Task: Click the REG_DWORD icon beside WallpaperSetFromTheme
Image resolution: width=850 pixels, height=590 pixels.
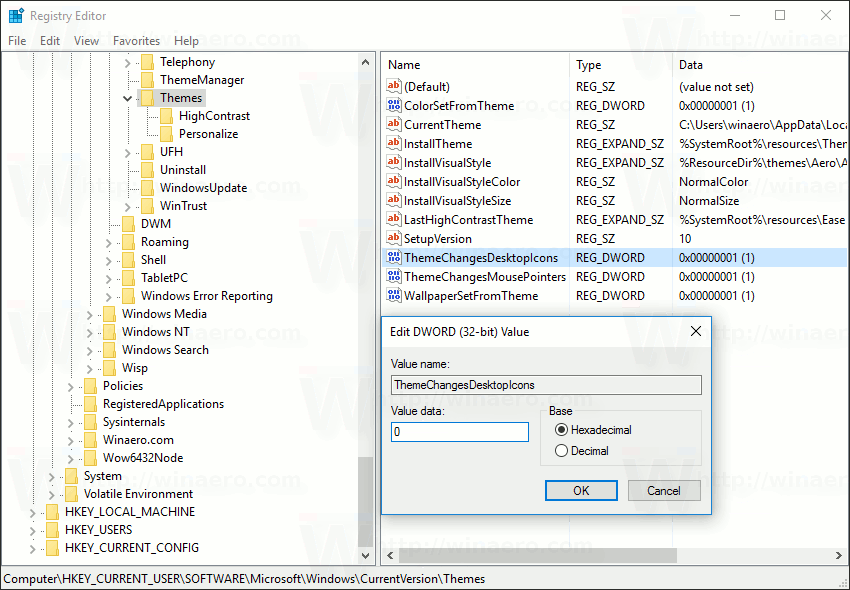Action: pos(393,295)
